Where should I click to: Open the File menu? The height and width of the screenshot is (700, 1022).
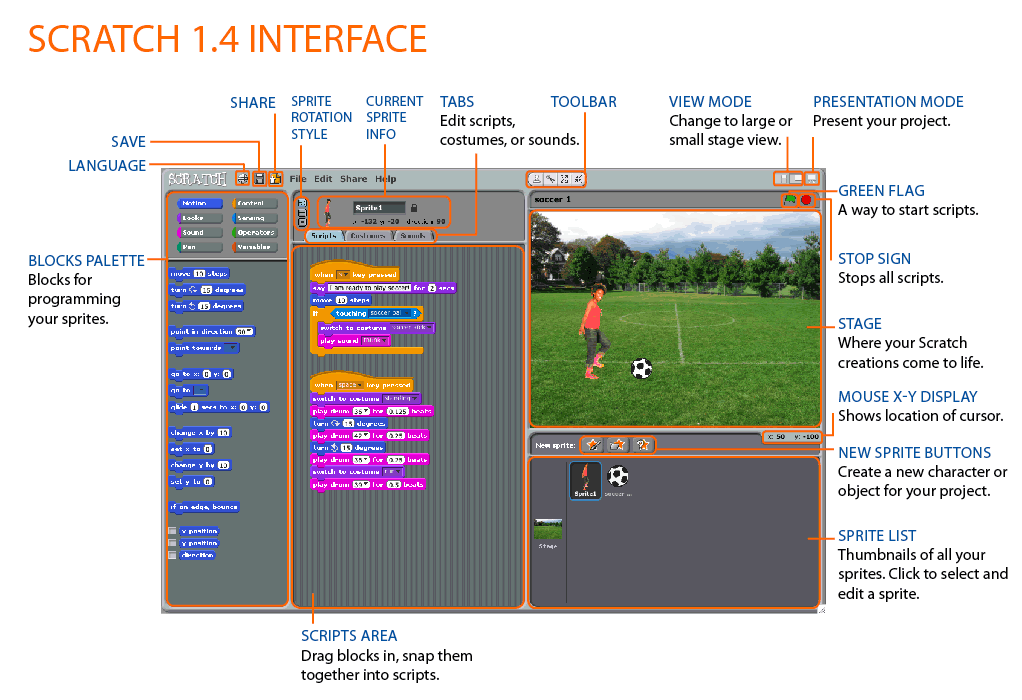(298, 179)
